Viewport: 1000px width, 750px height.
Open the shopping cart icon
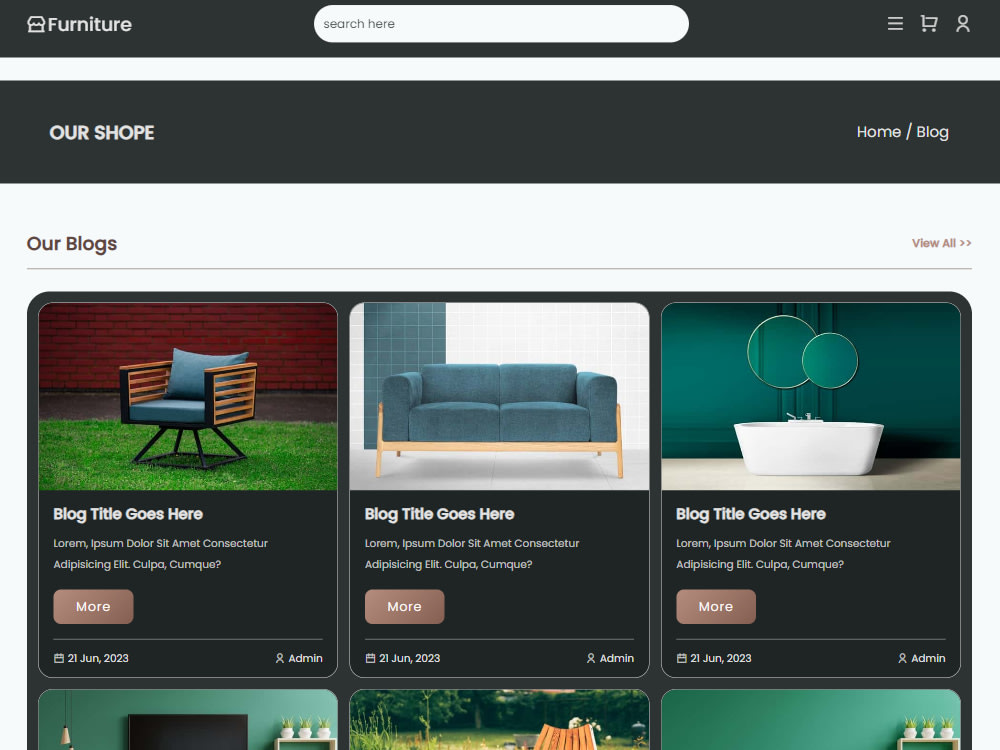pos(929,24)
